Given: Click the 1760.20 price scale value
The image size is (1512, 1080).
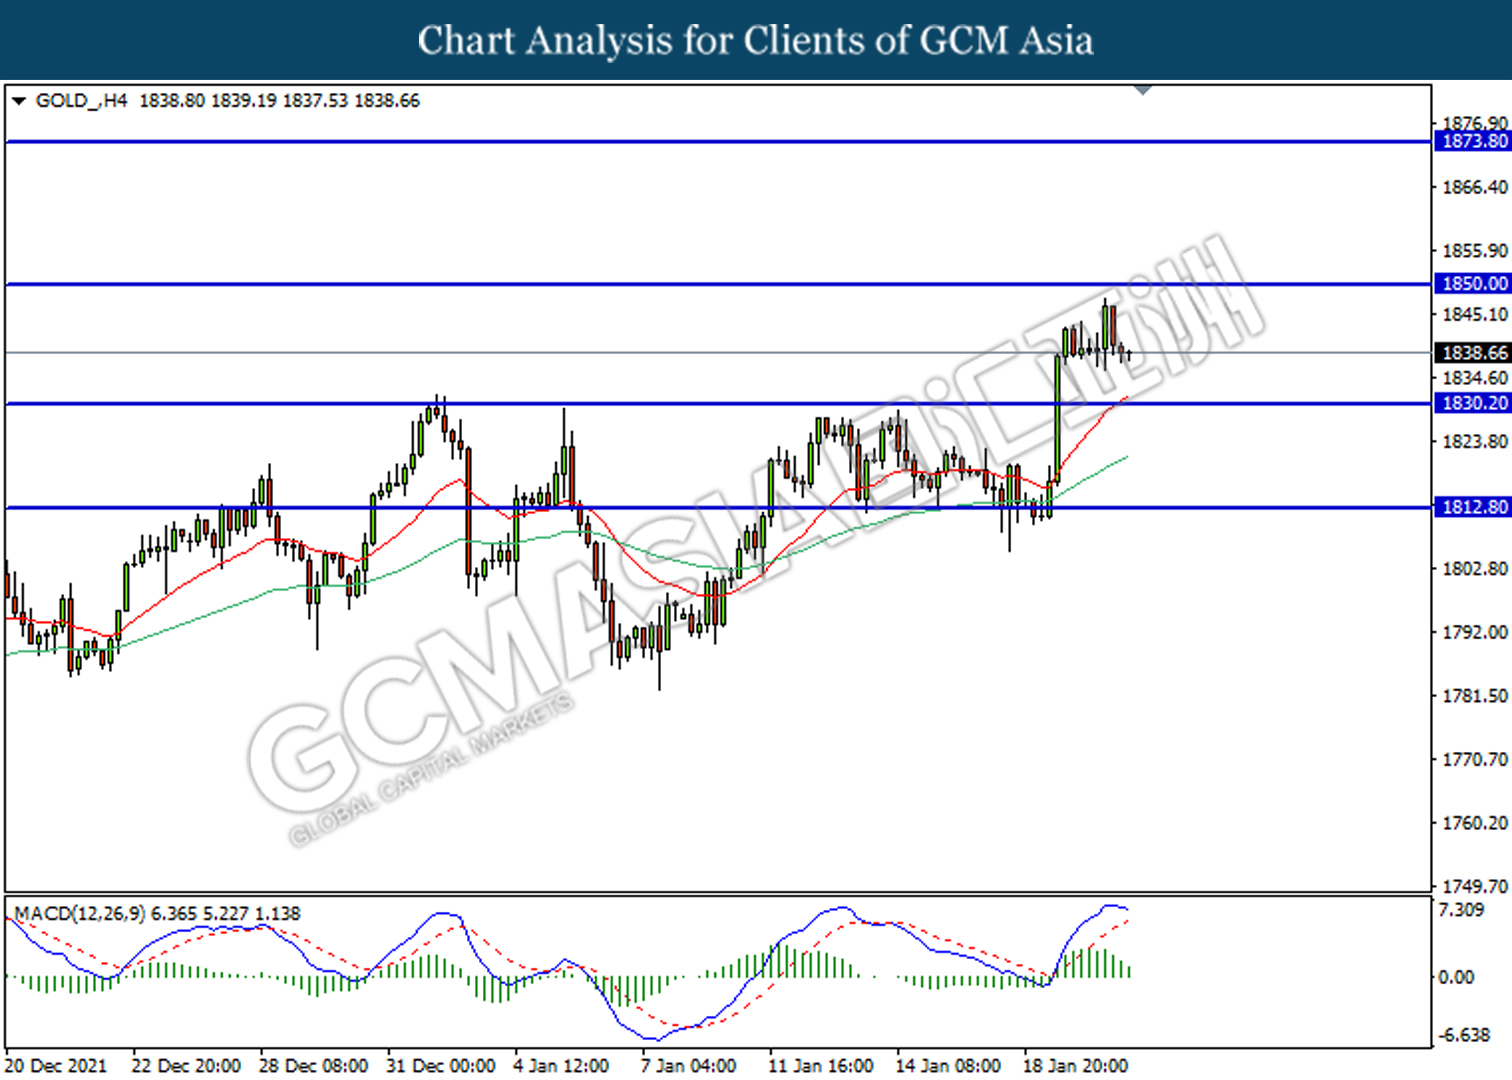Looking at the screenshot, I should click(1474, 823).
